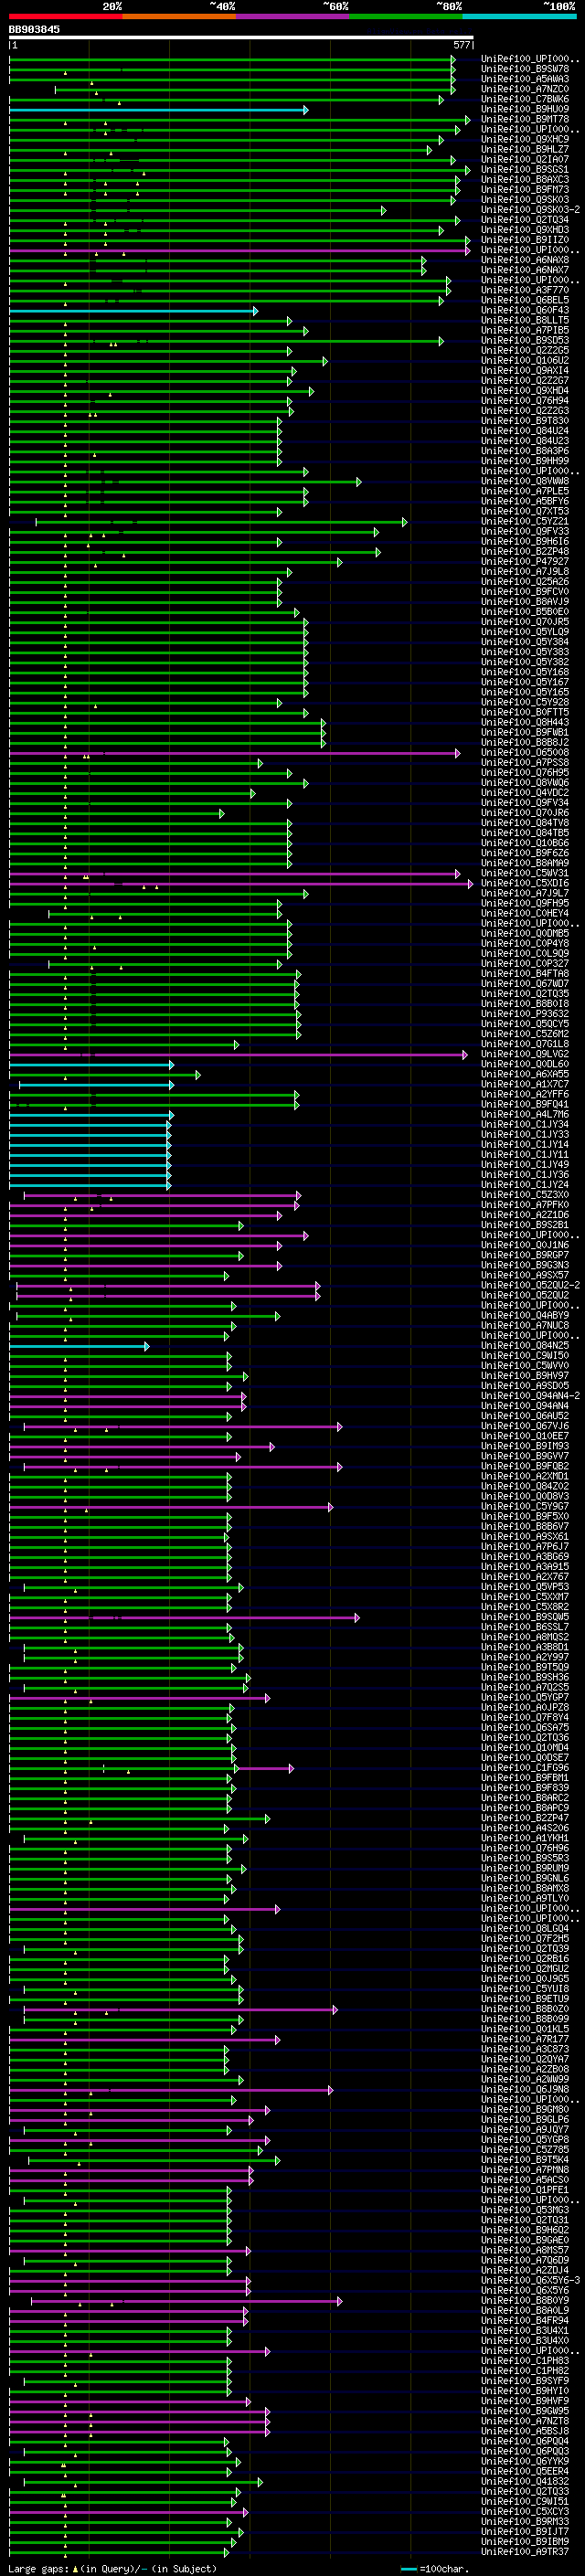This screenshot has width=585, height=2576.
Task: Select the UniRef100_B8B0Y9 label
Action: click(525, 2300)
